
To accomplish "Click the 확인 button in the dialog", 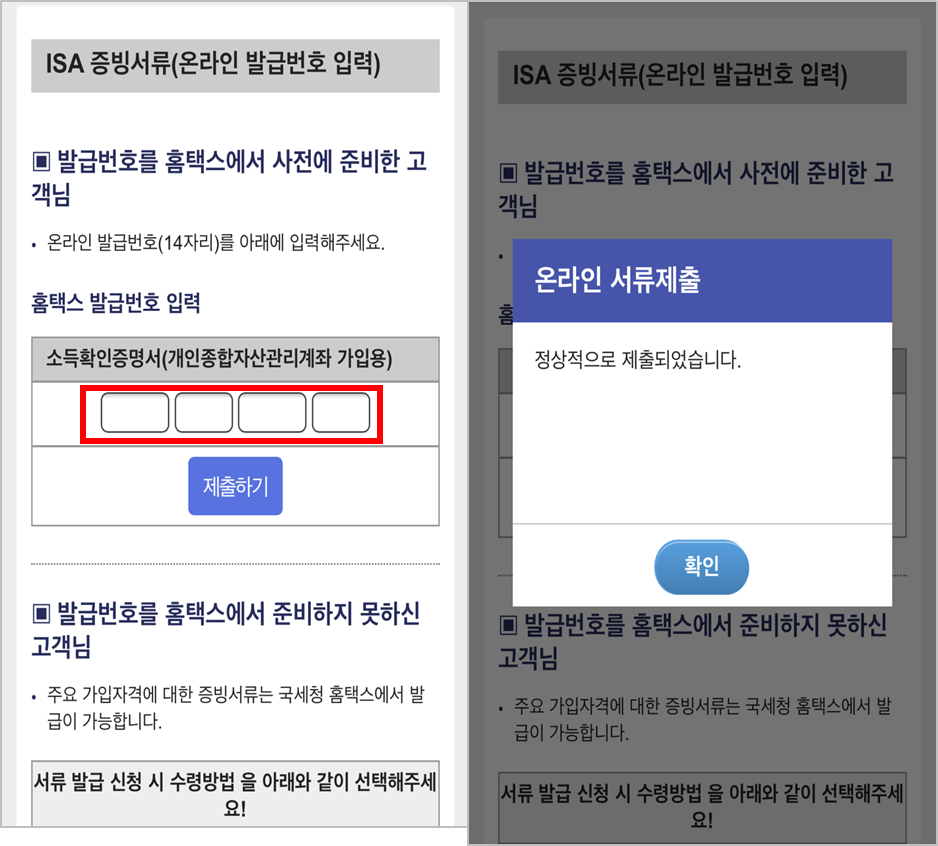I will click(701, 567).
